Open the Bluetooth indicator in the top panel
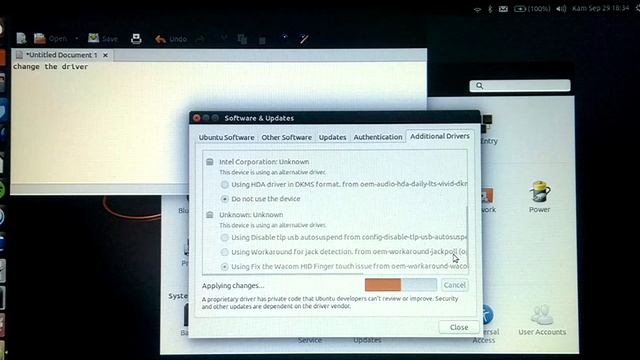The height and width of the screenshot is (360, 640). coord(490,9)
